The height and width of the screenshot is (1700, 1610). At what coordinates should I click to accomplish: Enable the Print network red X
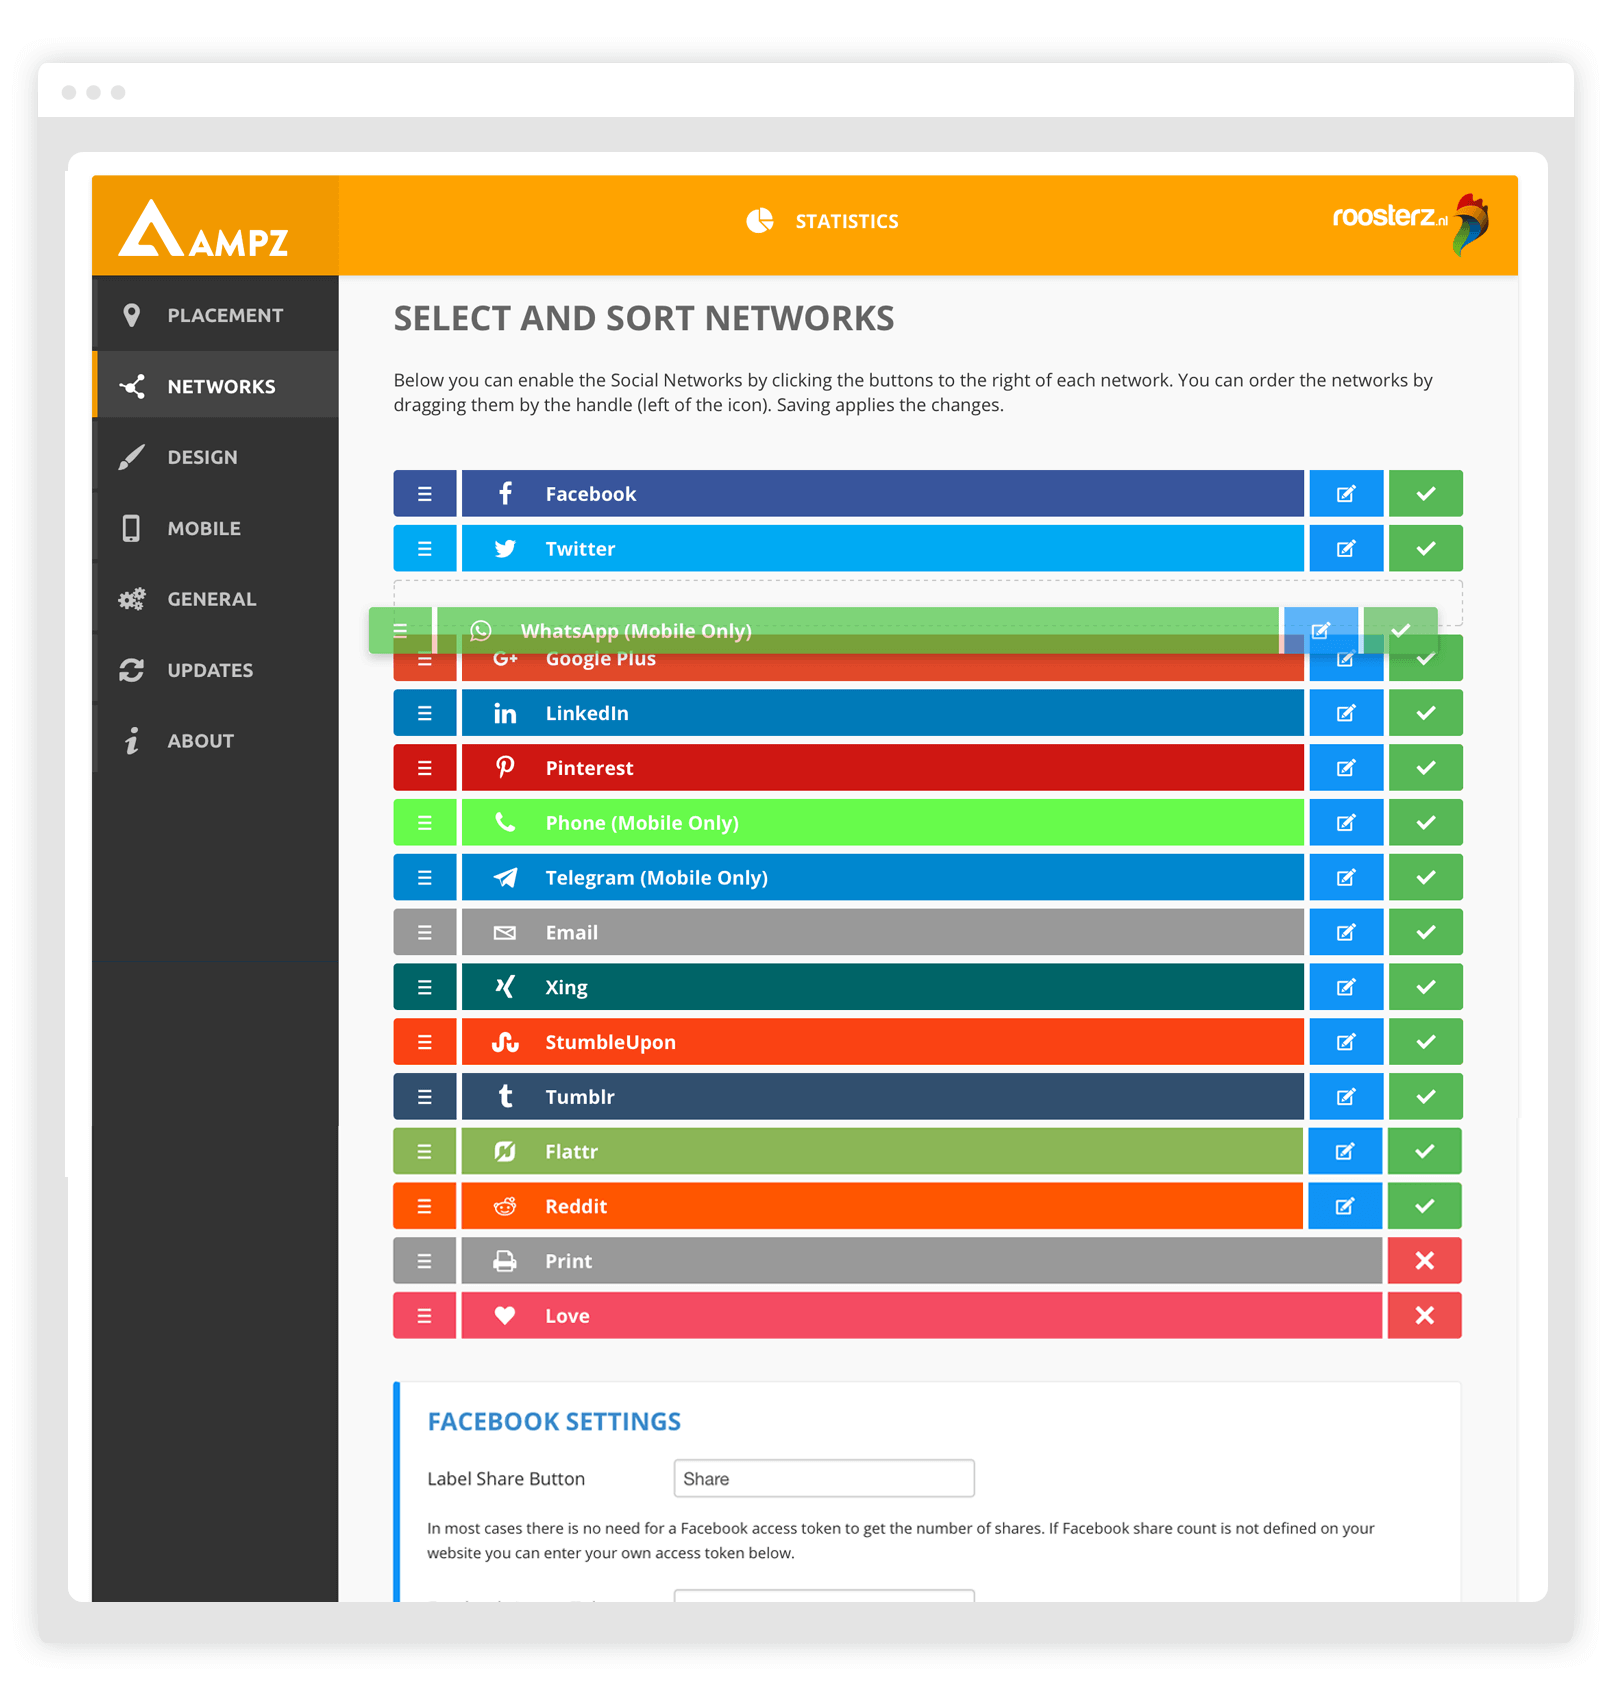pyautogui.click(x=1424, y=1261)
